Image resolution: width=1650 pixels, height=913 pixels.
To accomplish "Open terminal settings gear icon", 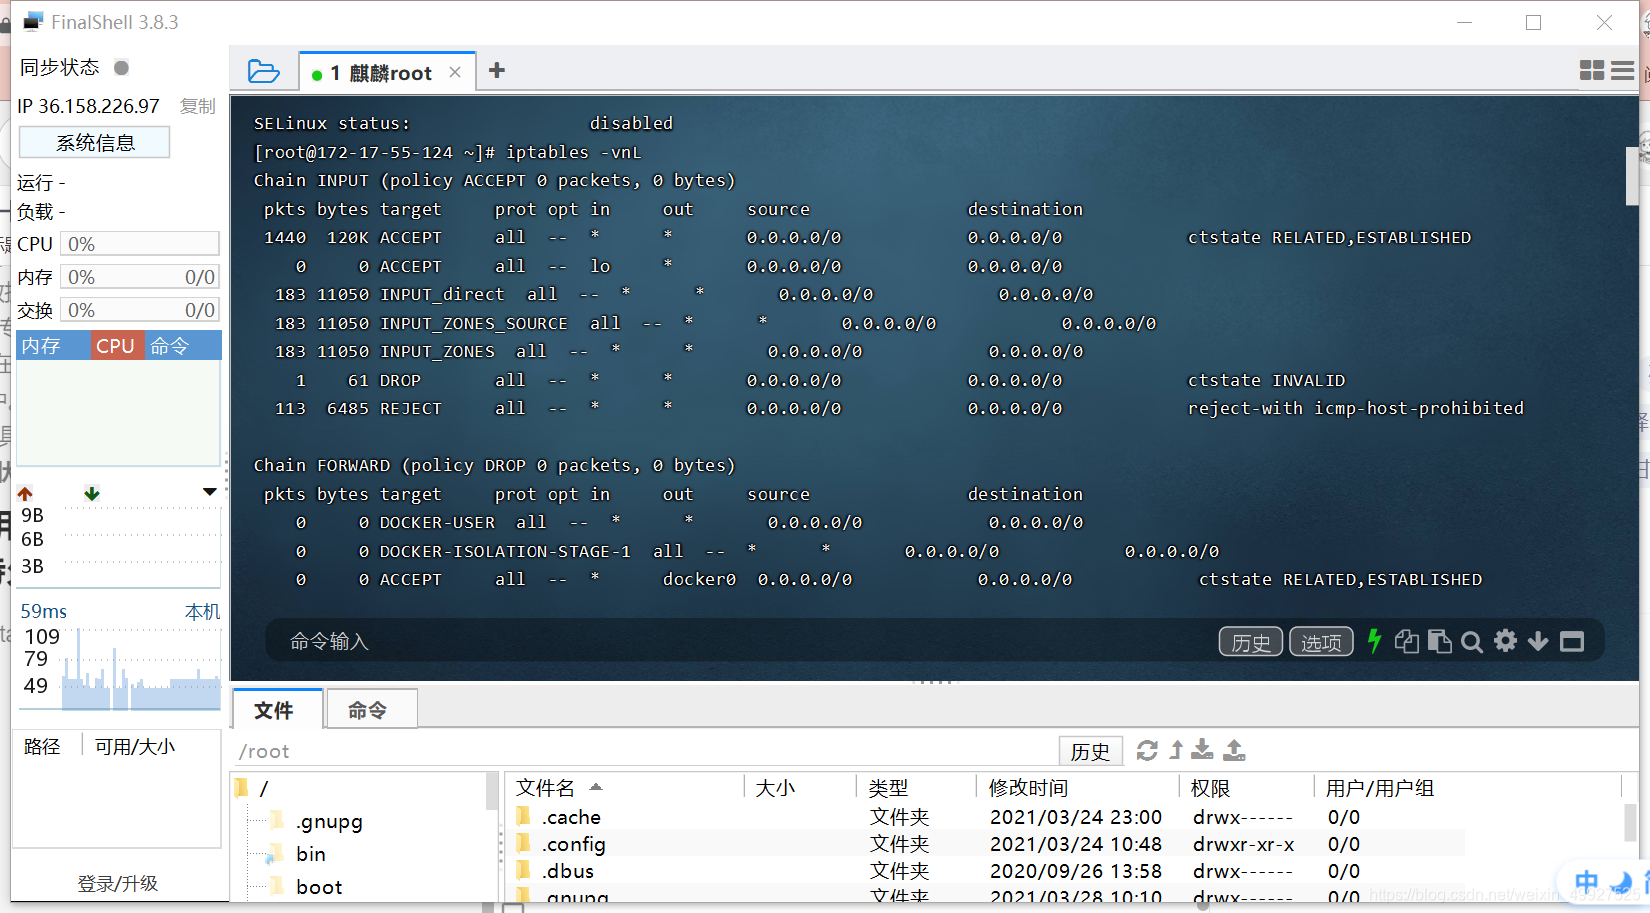I will pyautogui.click(x=1505, y=641).
